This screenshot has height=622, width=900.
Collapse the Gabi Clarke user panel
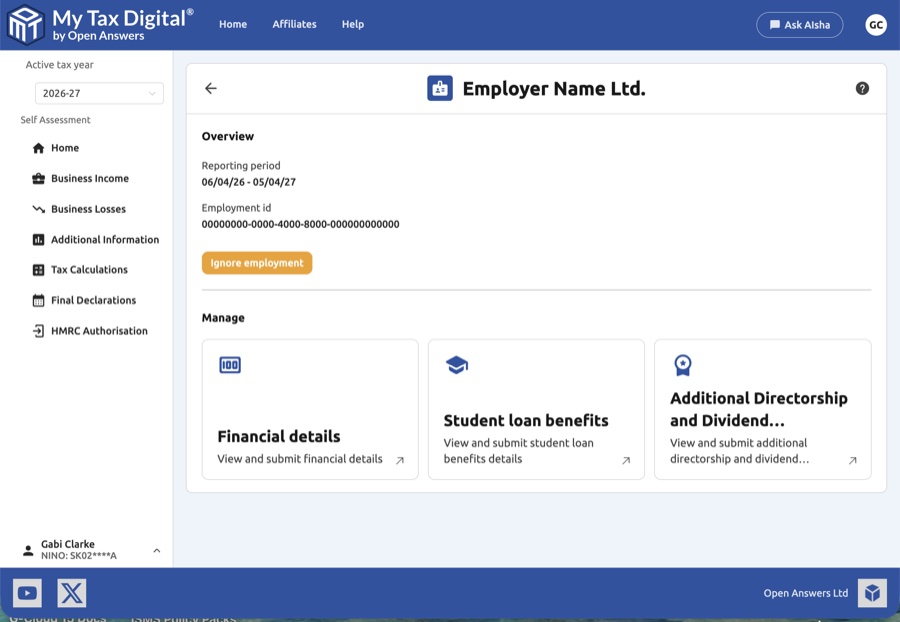coord(156,550)
